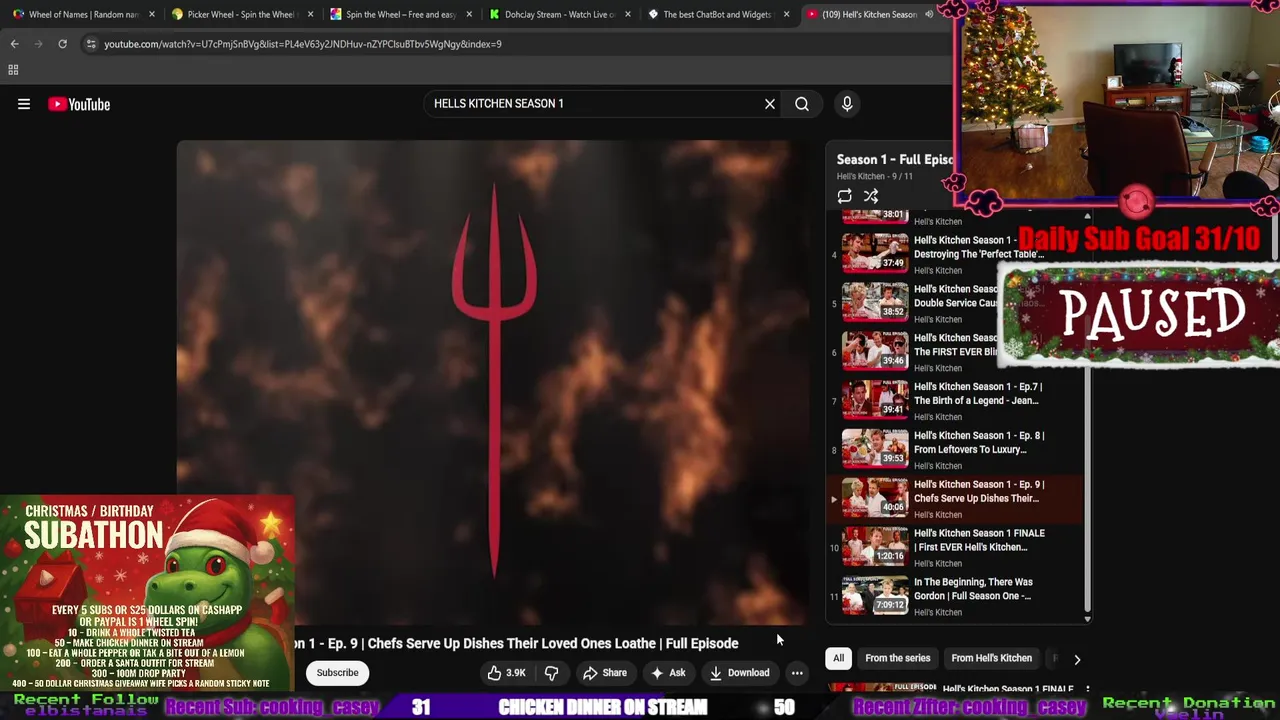This screenshot has height=720, width=1280.
Task: Start voice search with microphone icon
Action: tap(847, 104)
